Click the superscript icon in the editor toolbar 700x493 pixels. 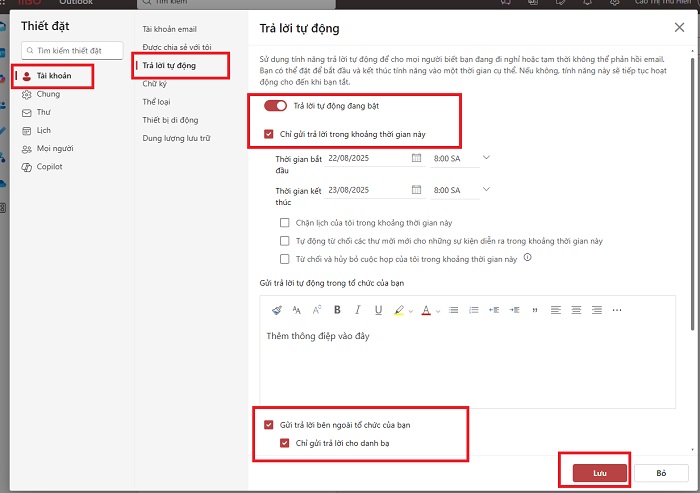[317, 310]
